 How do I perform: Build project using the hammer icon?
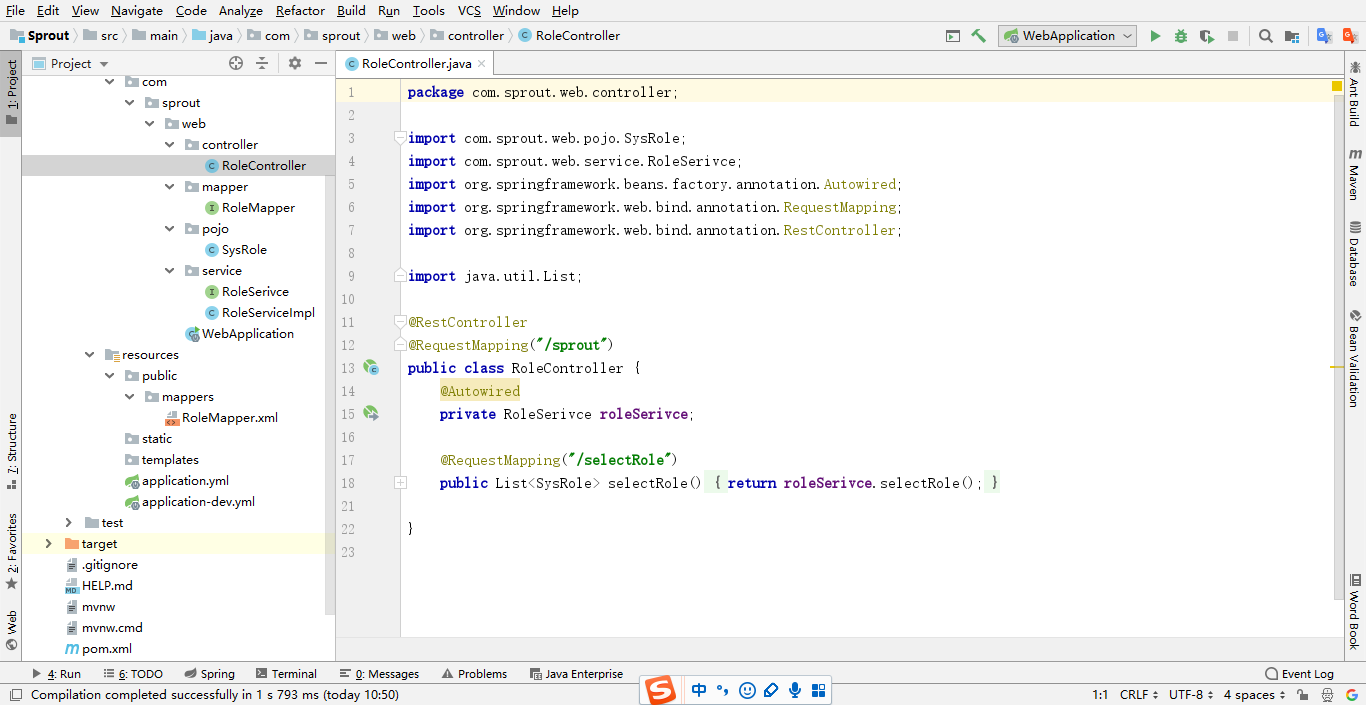(x=978, y=36)
